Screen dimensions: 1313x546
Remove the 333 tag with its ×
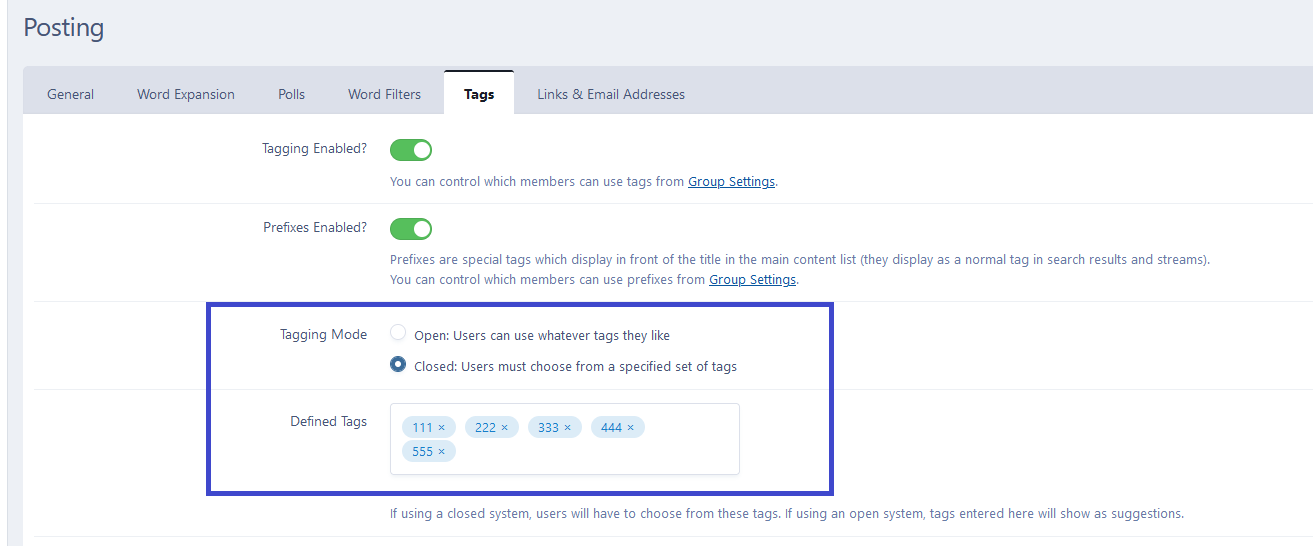(x=567, y=428)
